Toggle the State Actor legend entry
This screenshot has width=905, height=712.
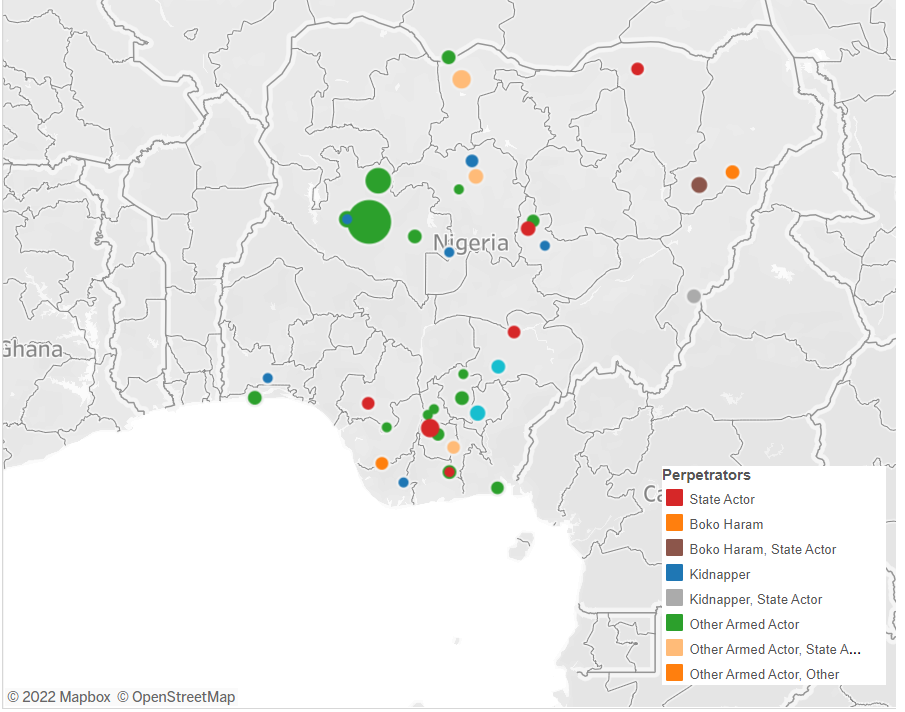[x=724, y=499]
